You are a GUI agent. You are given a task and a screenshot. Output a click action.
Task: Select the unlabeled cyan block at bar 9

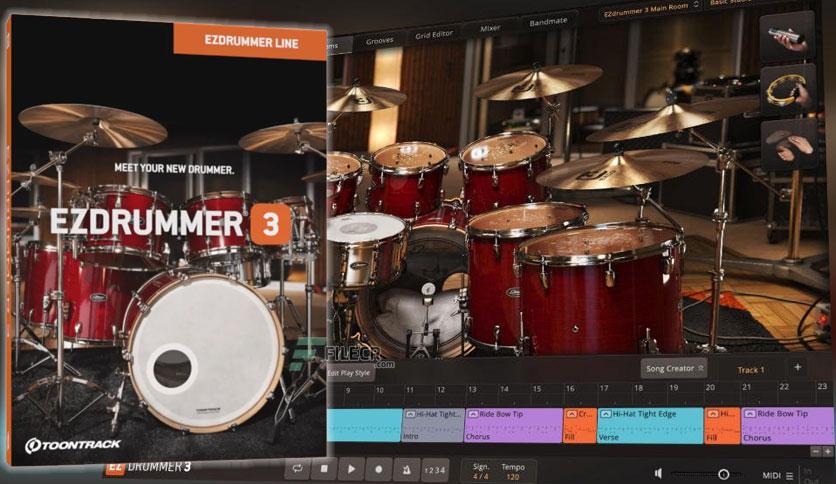click(364, 425)
